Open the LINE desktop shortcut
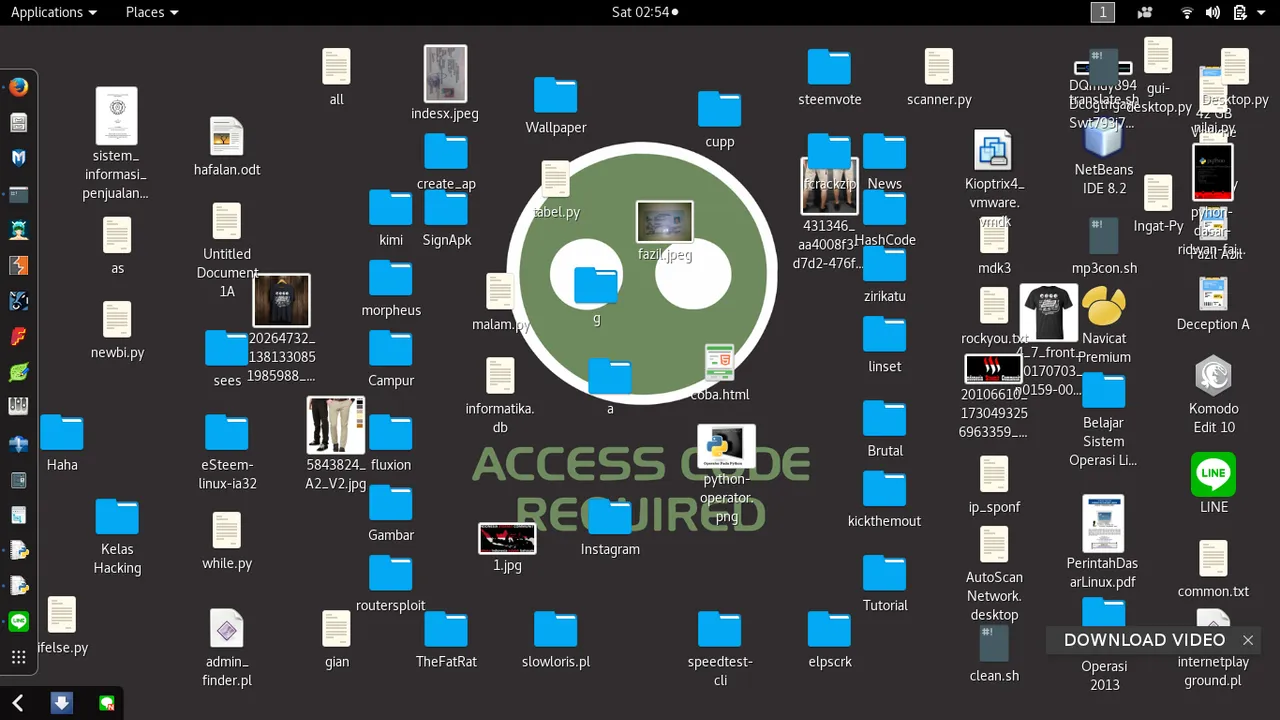Viewport: 1280px width, 720px height. (x=1213, y=474)
